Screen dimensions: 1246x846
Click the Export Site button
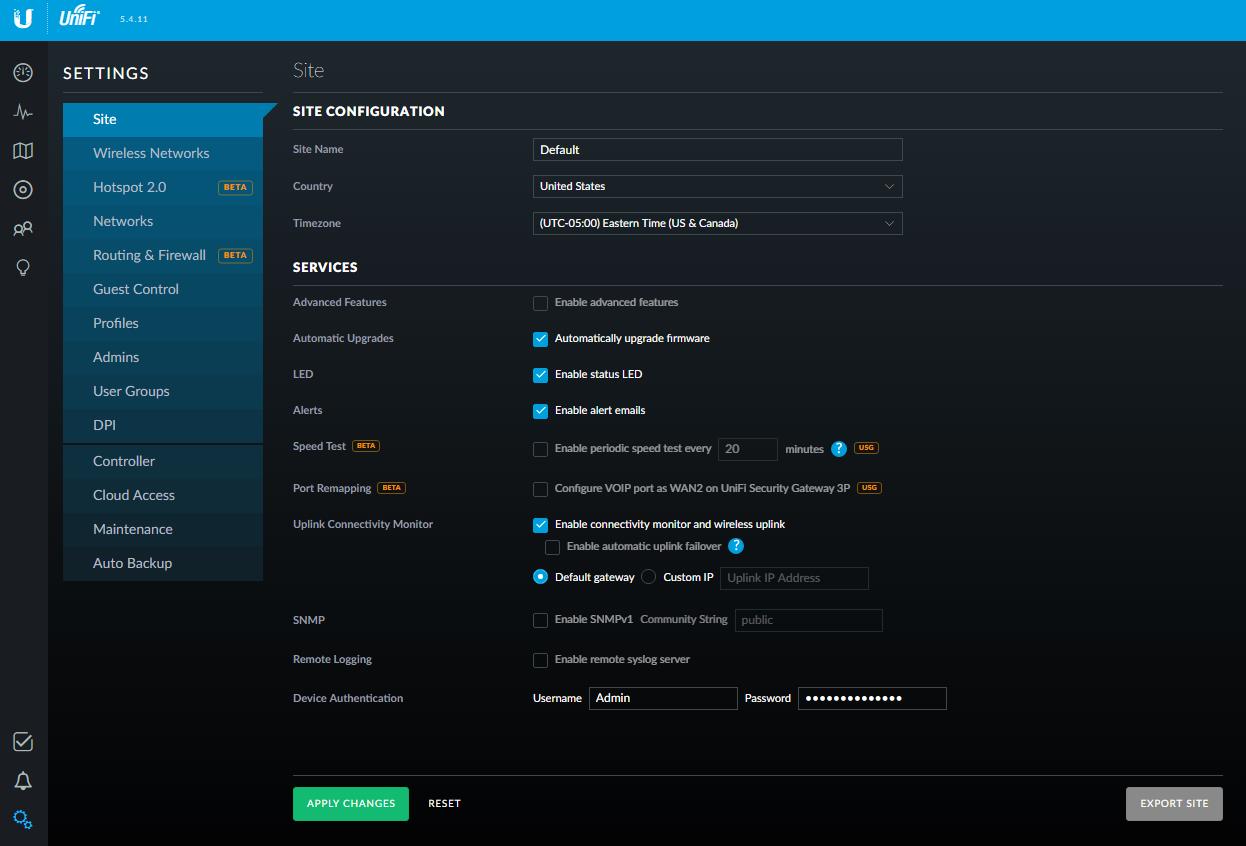[x=1173, y=804]
